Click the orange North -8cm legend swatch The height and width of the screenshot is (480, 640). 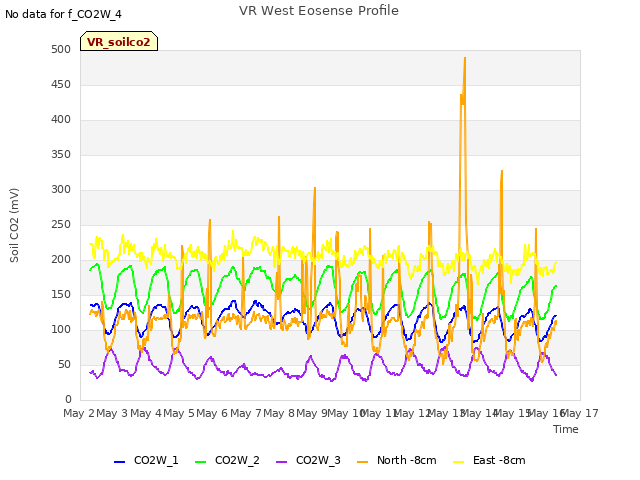click(x=362, y=461)
